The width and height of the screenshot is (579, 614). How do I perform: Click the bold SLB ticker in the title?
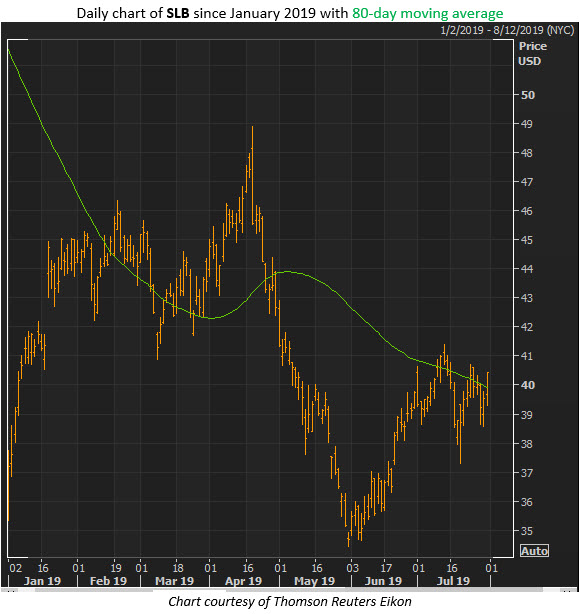178,13
